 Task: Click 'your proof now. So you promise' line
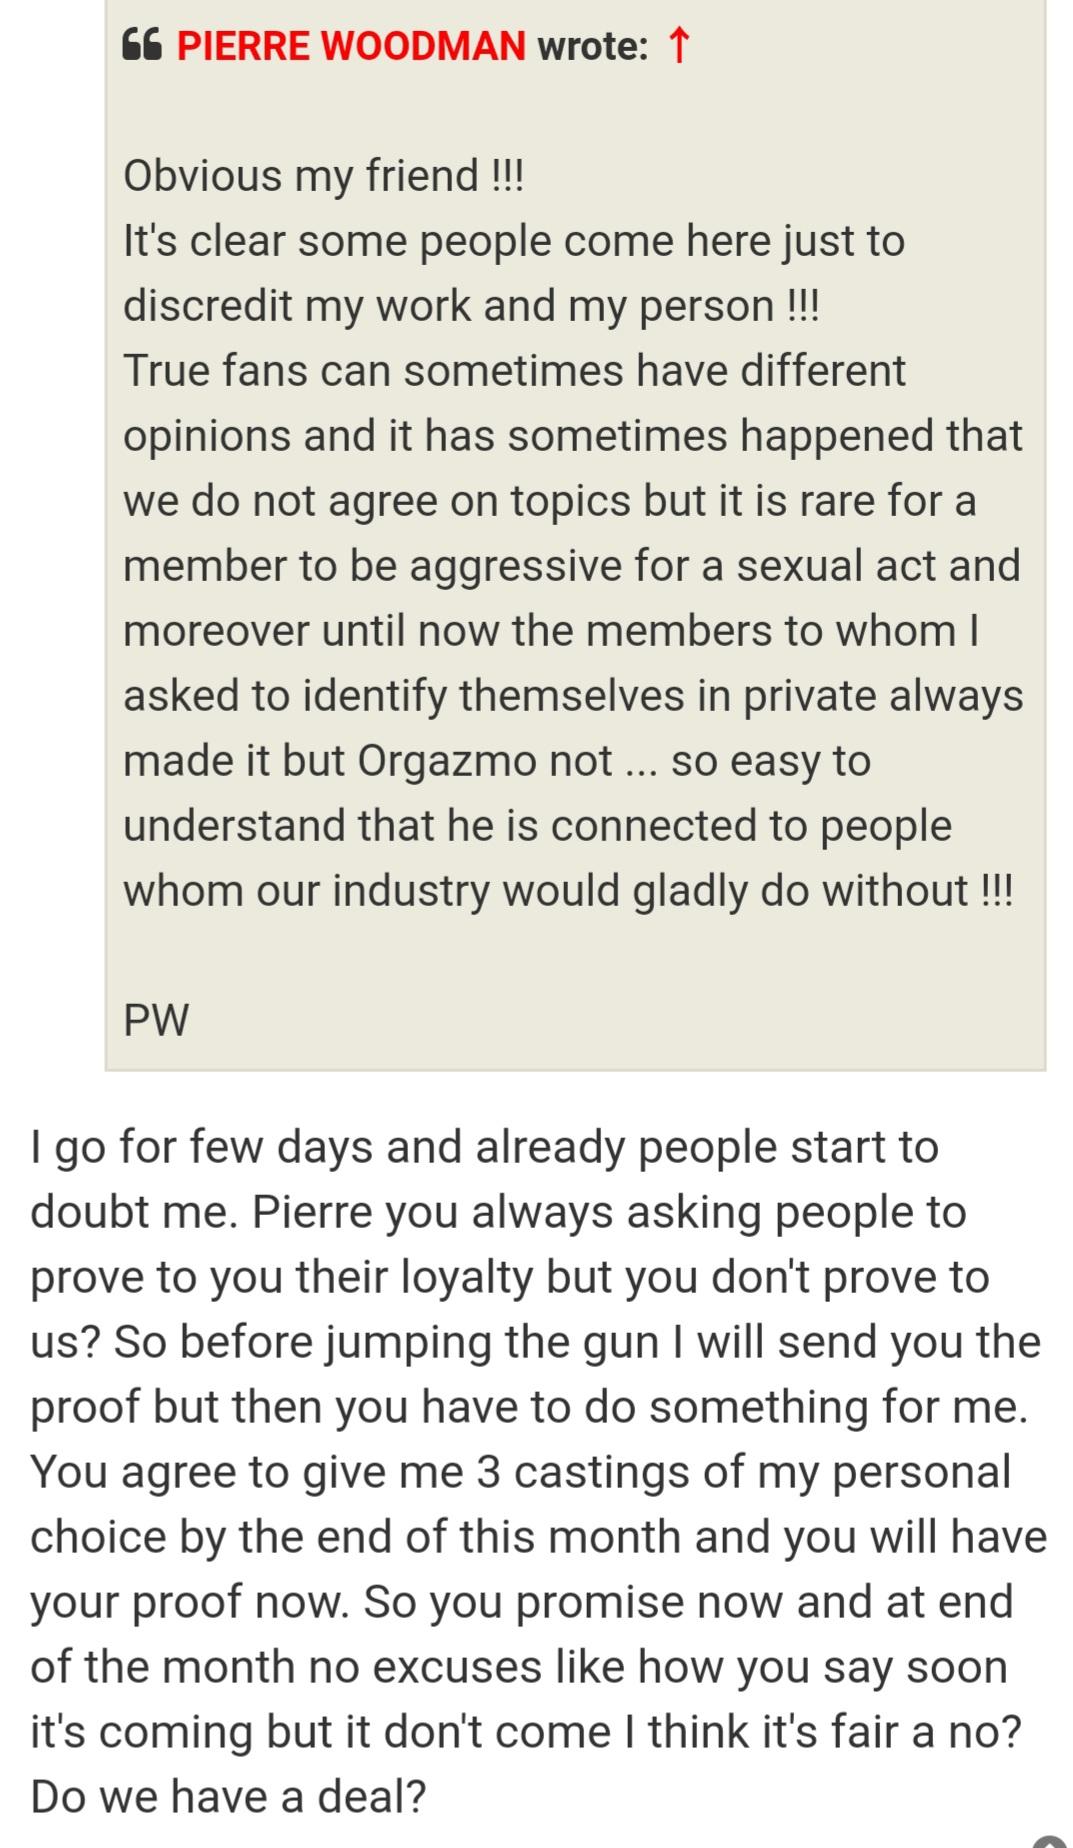click(x=521, y=1602)
